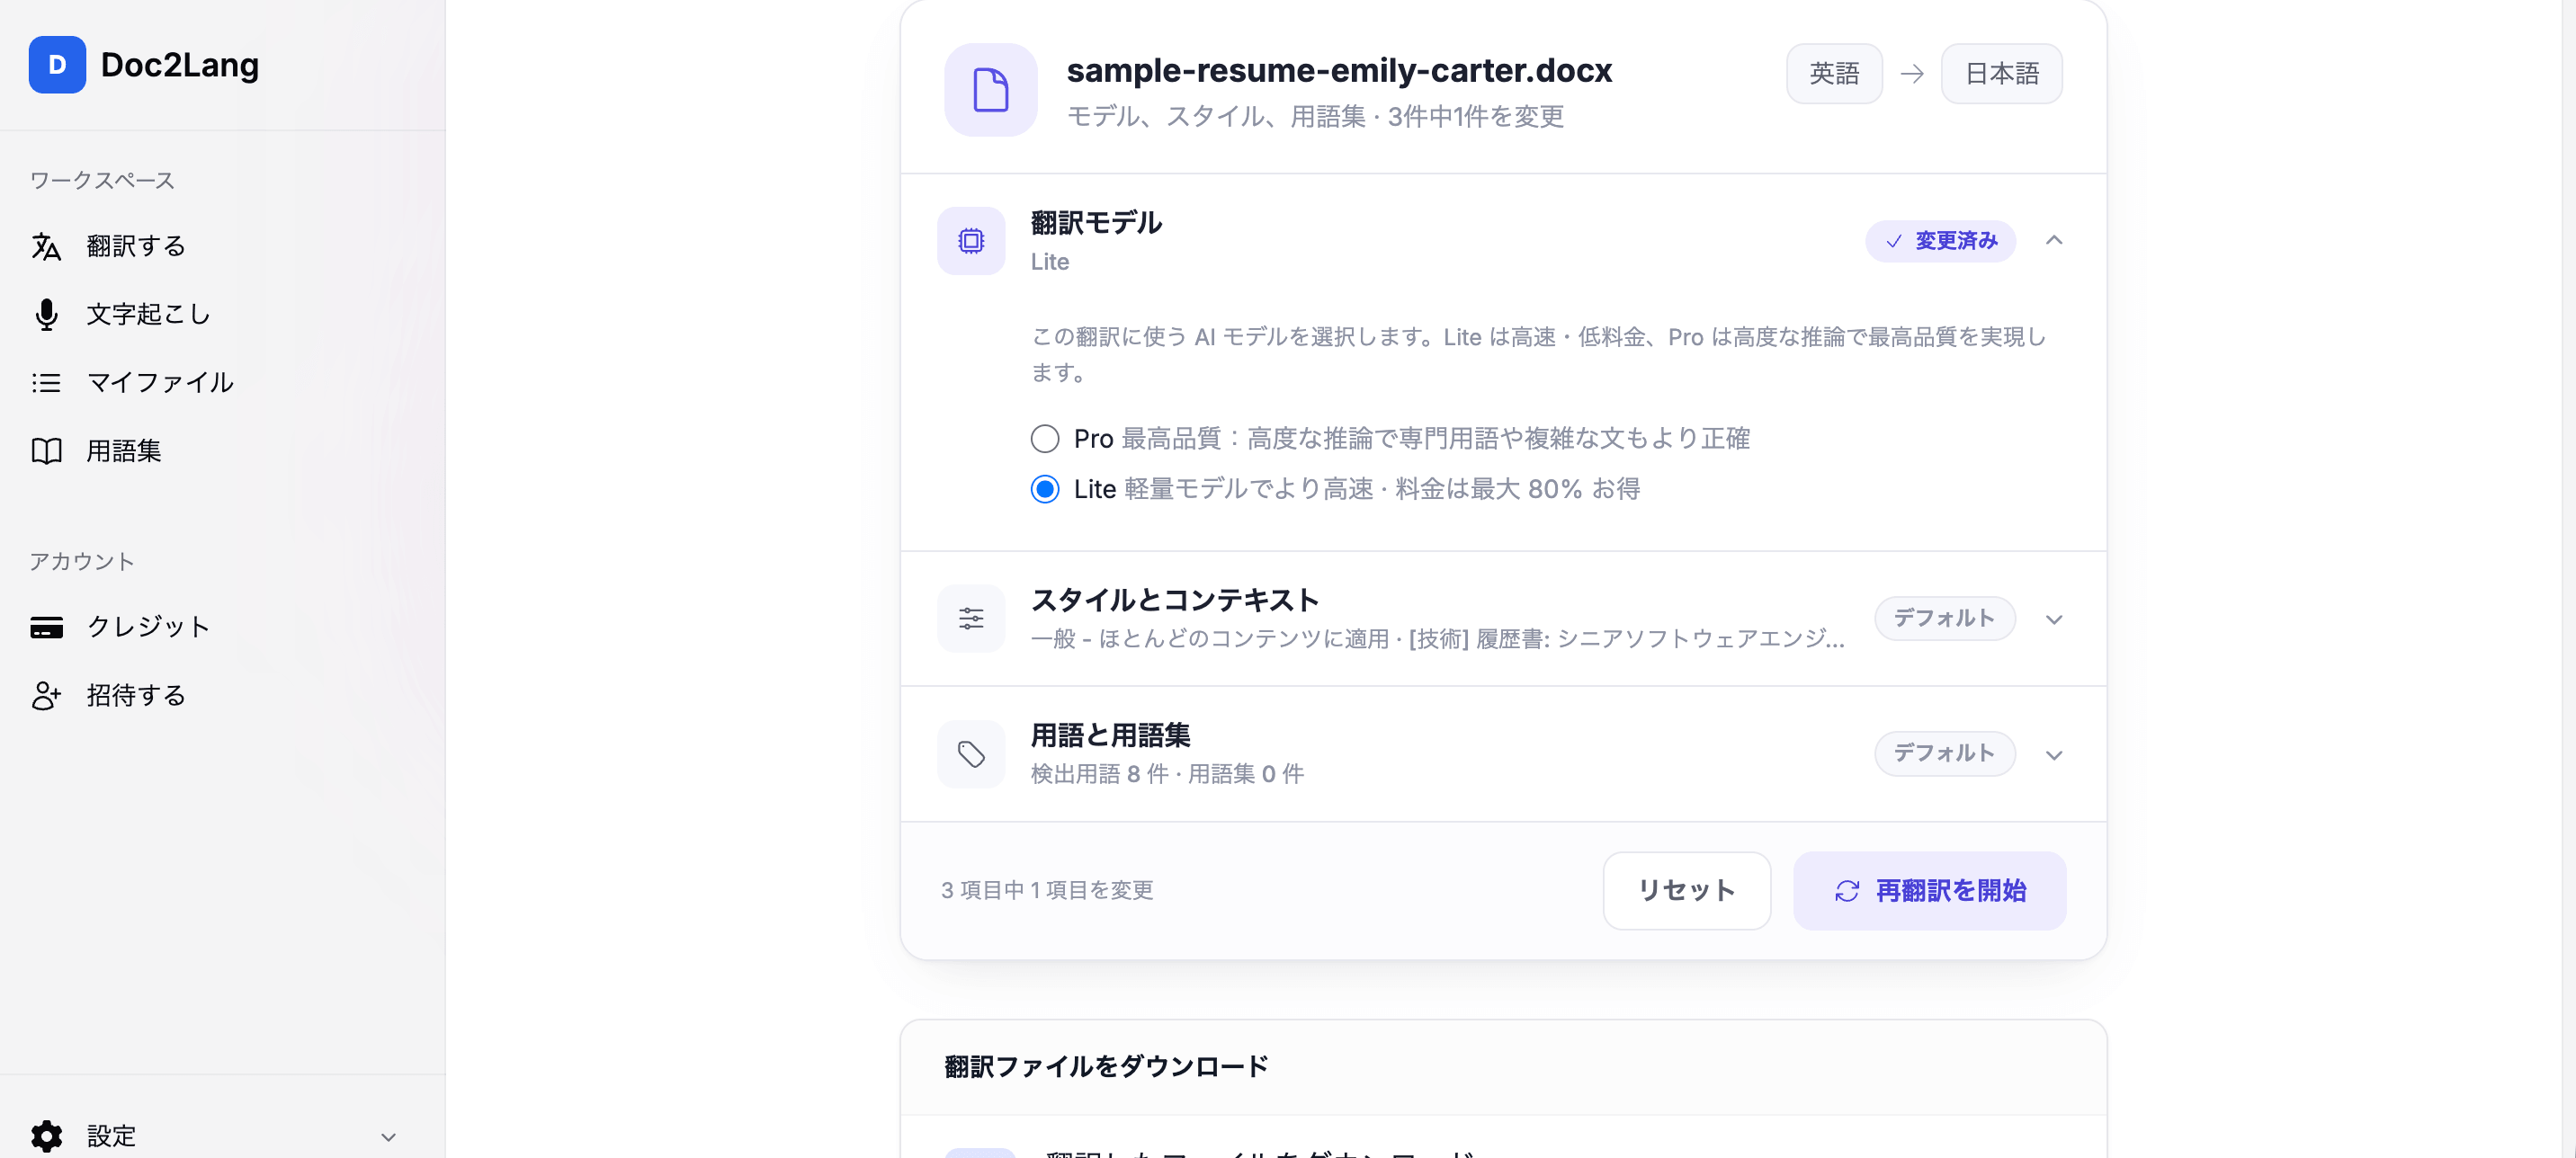The image size is (2576, 1158).
Task: Expand the 設定 menu chevron
Action: pos(389,1137)
